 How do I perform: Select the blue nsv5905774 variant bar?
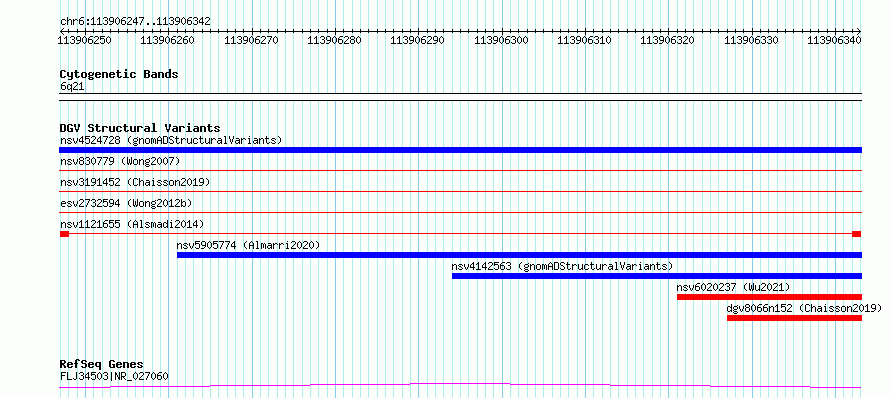pos(519,255)
